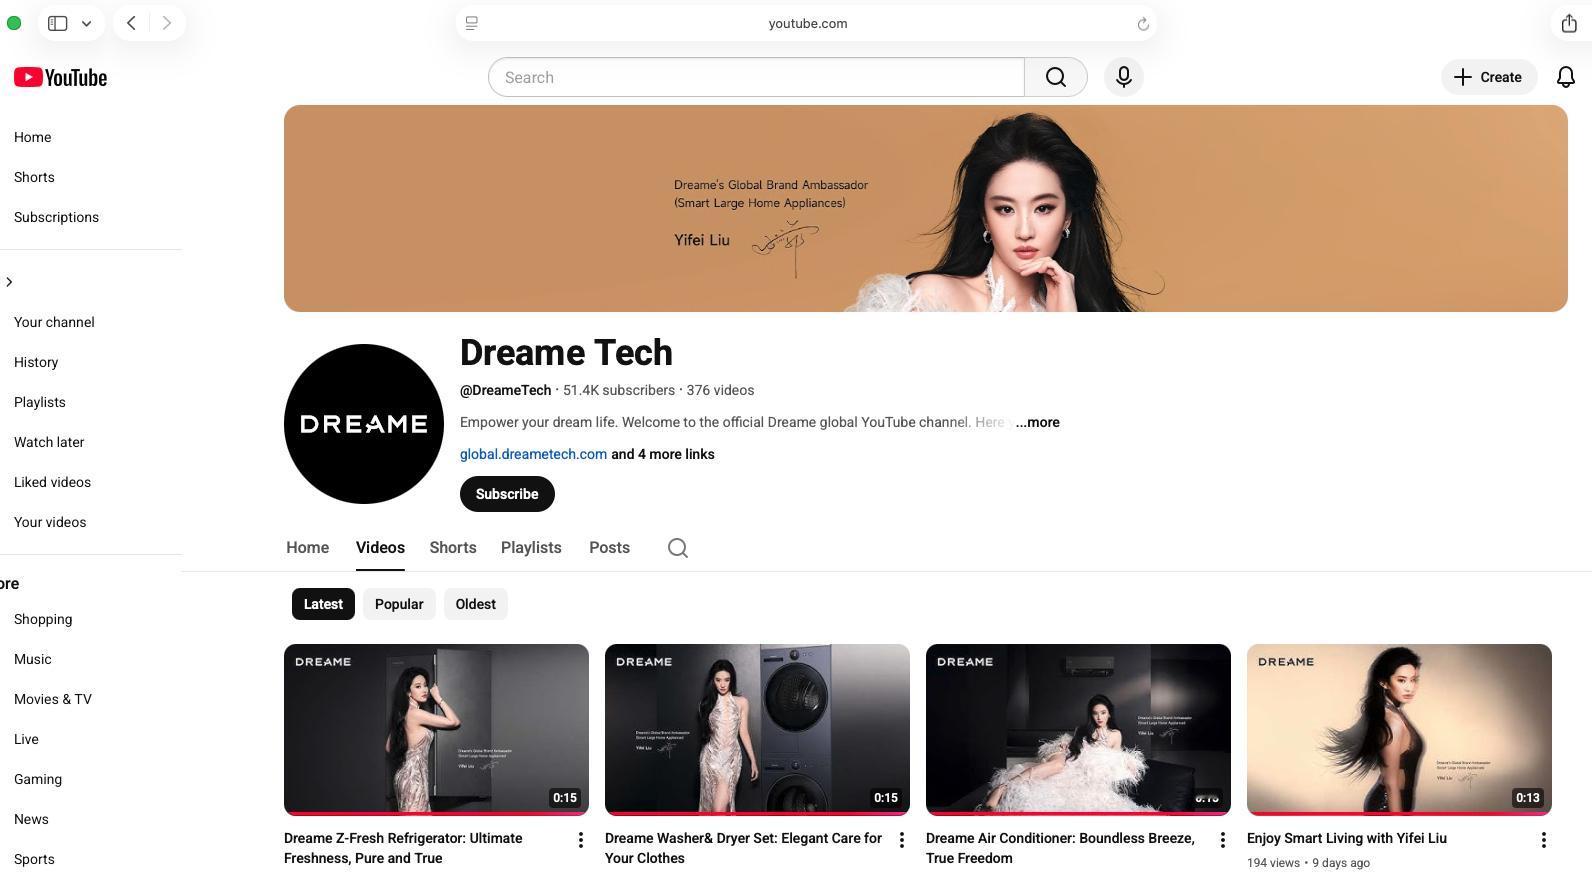This screenshot has height=877, width=1592.
Task: Open Enjoy Smart Living with Yifei Liu title
Action: pyautogui.click(x=1347, y=838)
